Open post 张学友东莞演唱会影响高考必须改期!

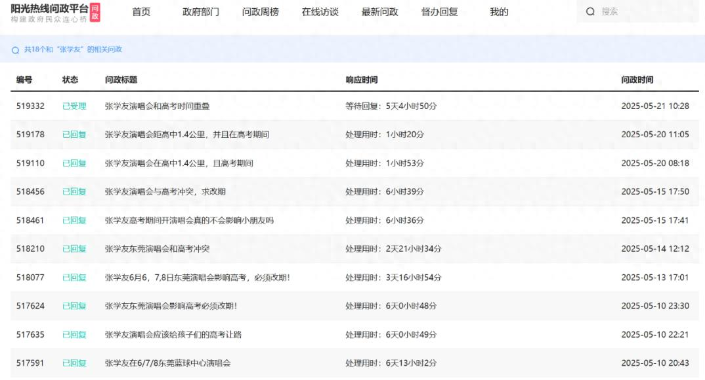[171, 306]
